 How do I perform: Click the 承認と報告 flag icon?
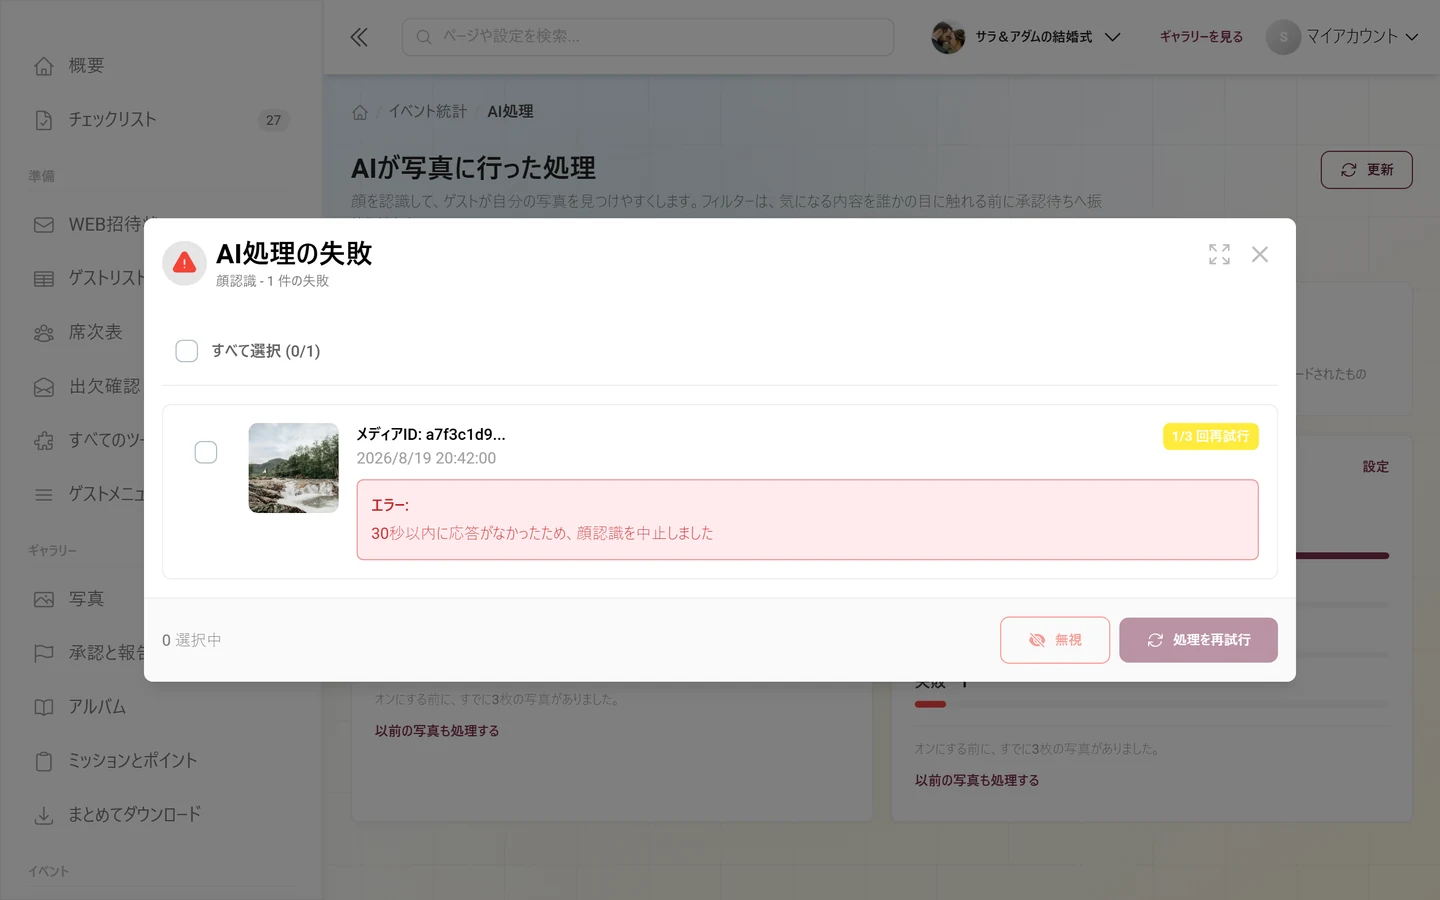tap(44, 653)
